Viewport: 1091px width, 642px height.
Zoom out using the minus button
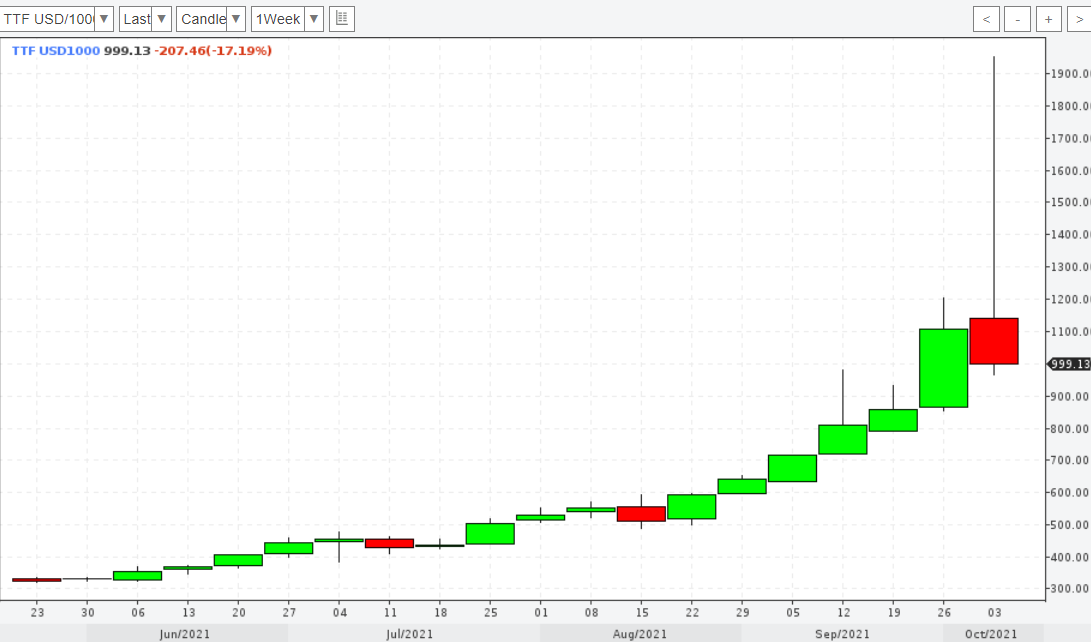click(1018, 19)
